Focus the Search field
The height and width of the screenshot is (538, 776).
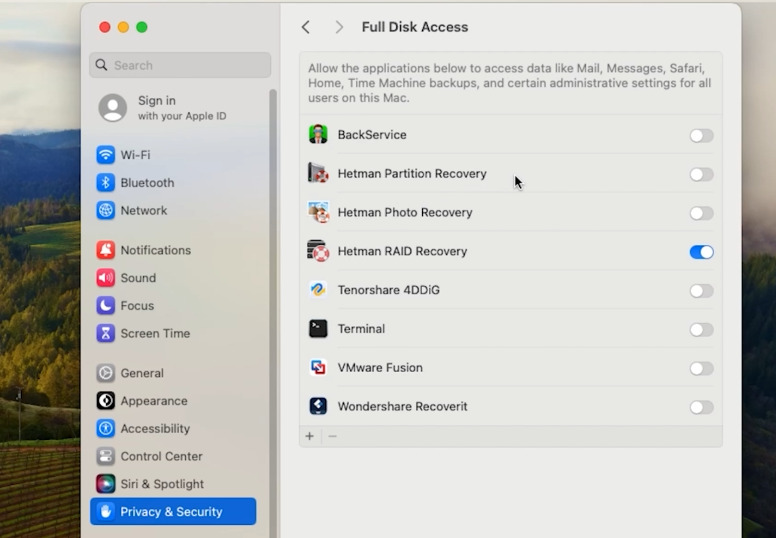[x=180, y=65]
